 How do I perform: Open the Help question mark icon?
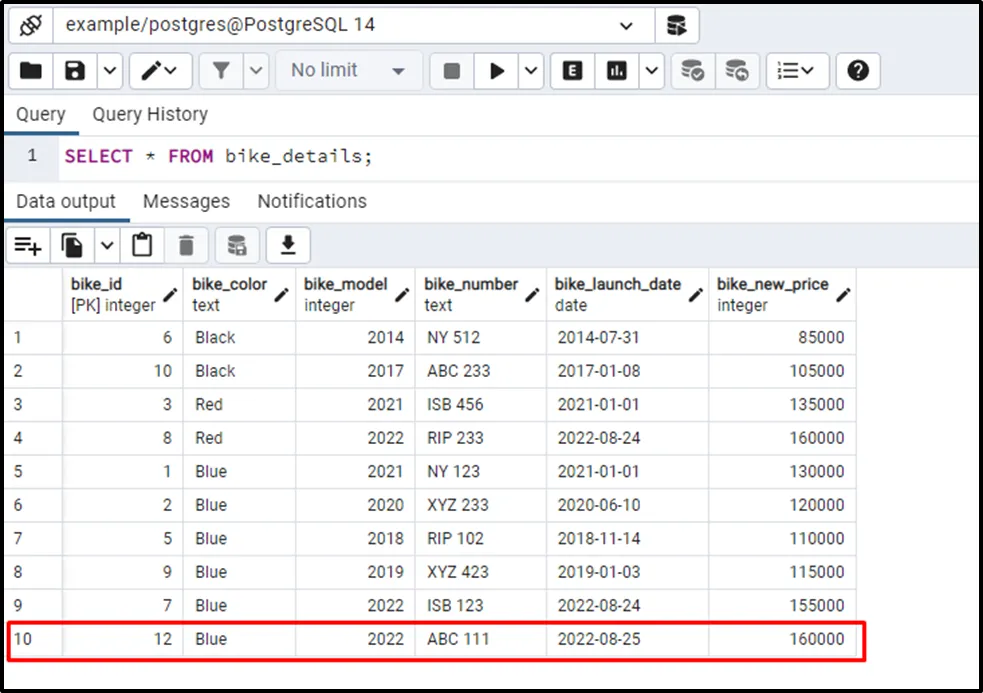pyautogui.click(x=858, y=71)
